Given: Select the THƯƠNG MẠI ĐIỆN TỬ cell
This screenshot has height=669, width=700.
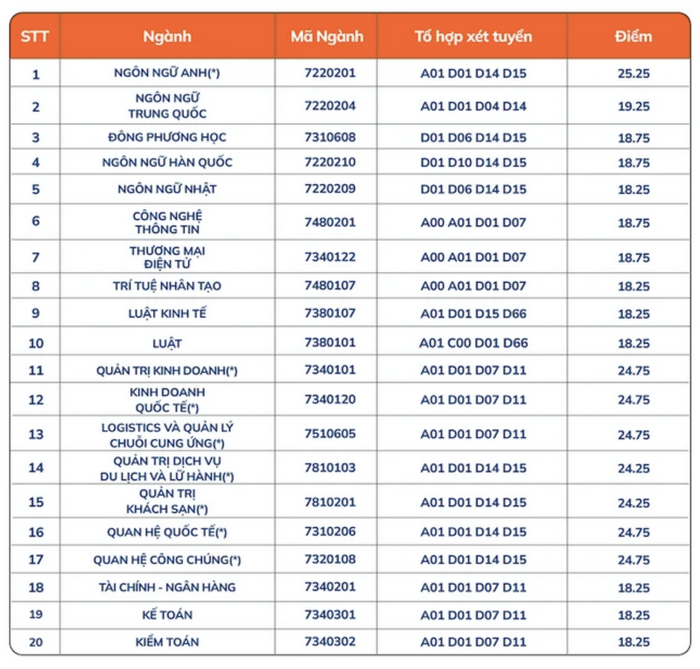Looking at the screenshot, I should 167,257.
